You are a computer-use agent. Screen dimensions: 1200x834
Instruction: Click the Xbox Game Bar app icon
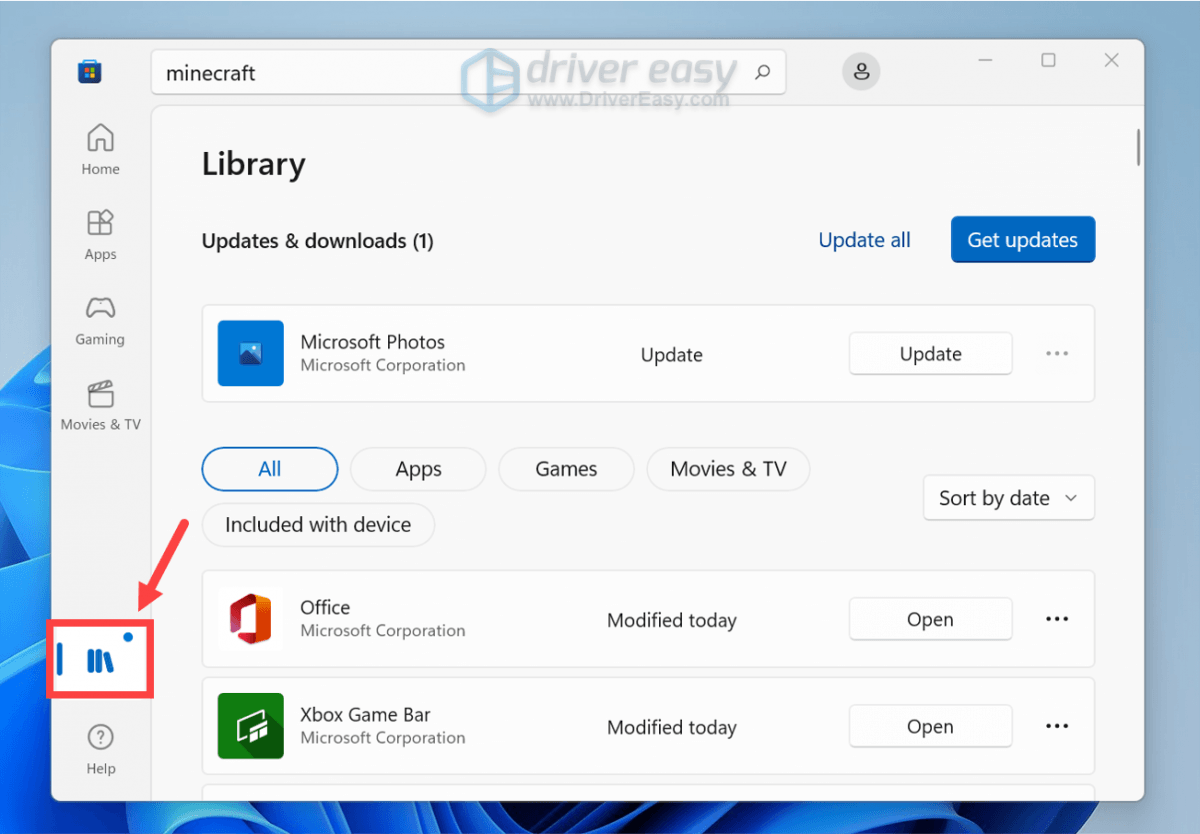[250, 726]
